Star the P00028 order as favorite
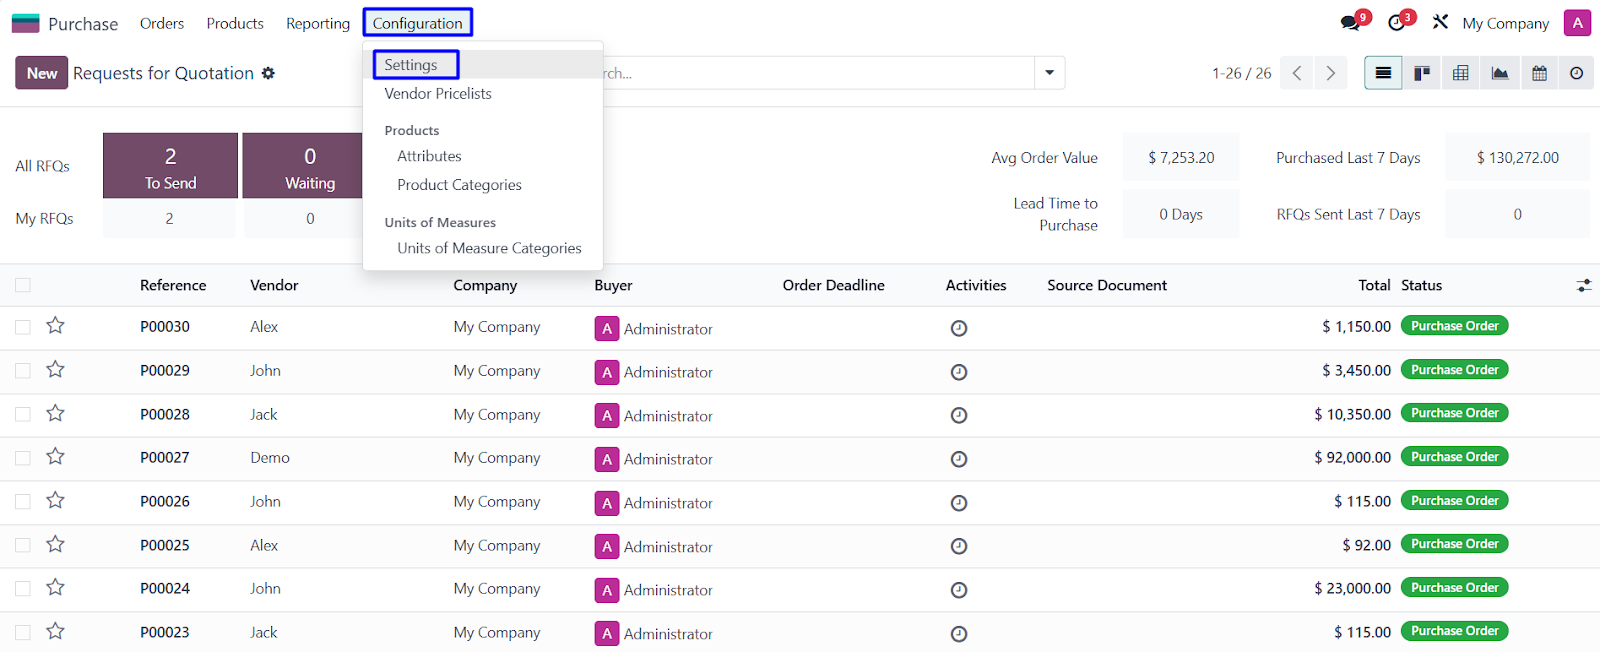Screen dimensions: 1600x652 point(55,413)
